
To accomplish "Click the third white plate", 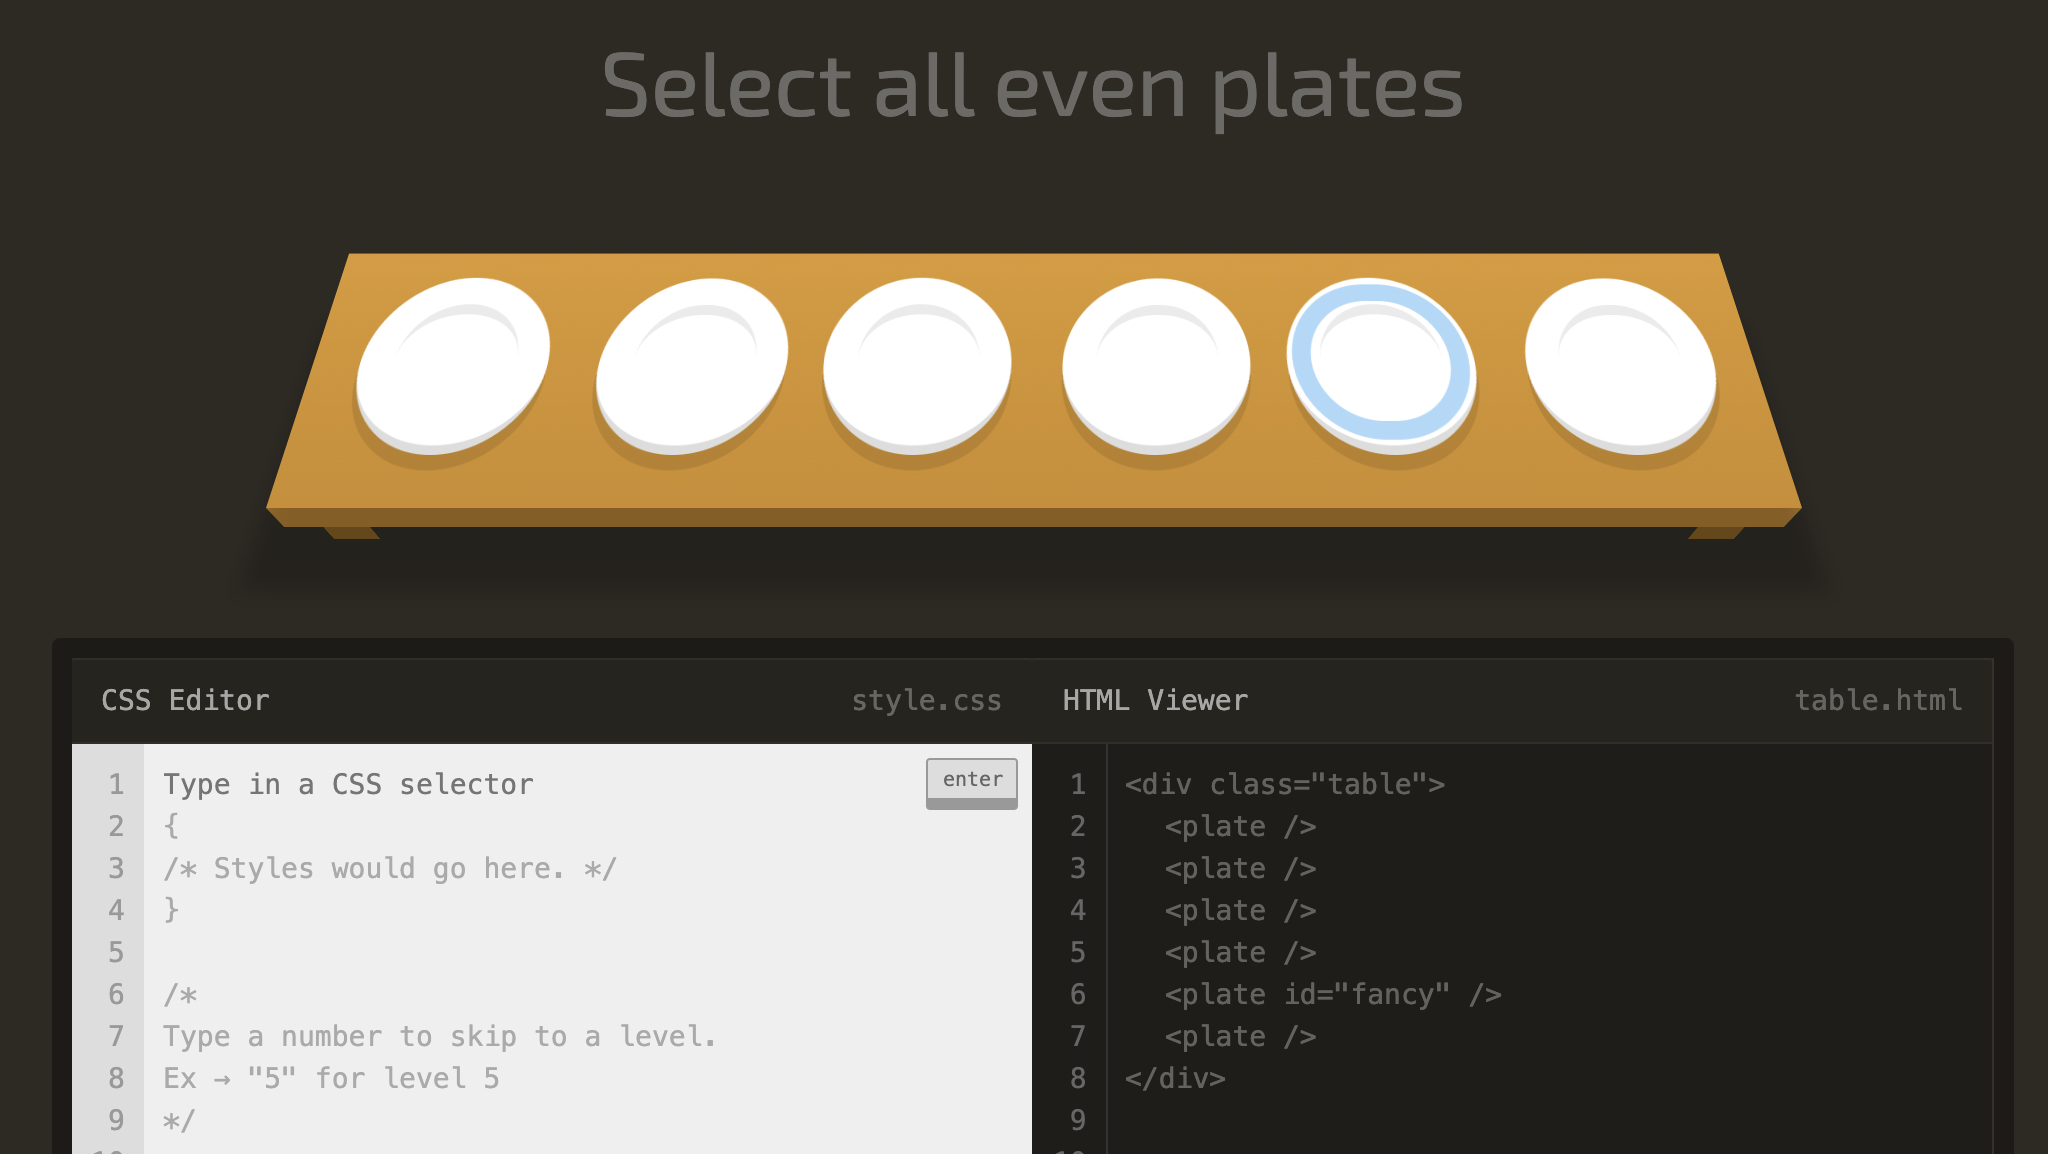I will [917, 364].
